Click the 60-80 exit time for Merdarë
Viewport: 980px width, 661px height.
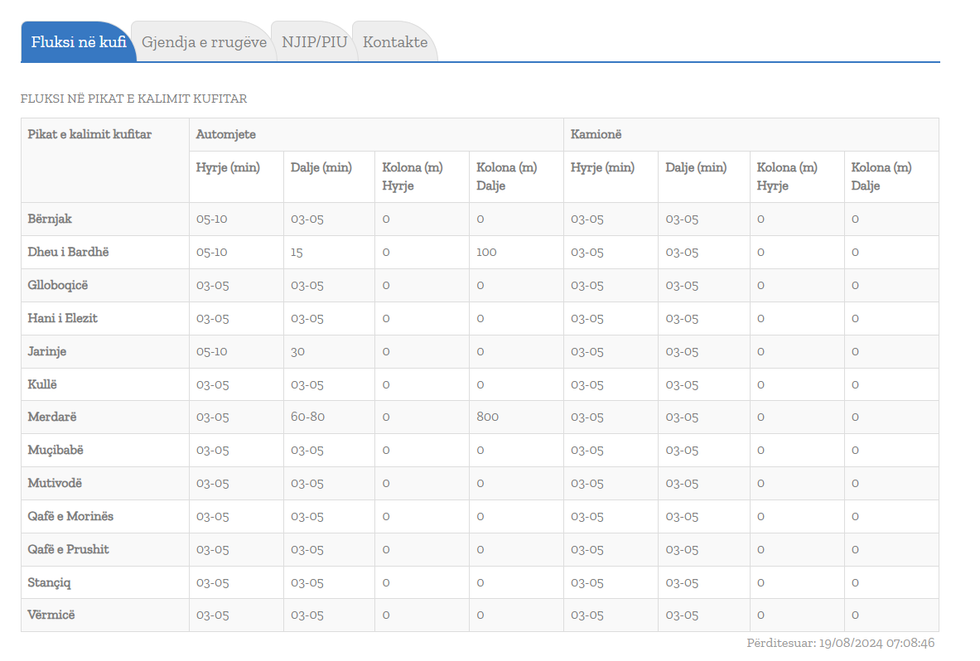click(x=308, y=417)
